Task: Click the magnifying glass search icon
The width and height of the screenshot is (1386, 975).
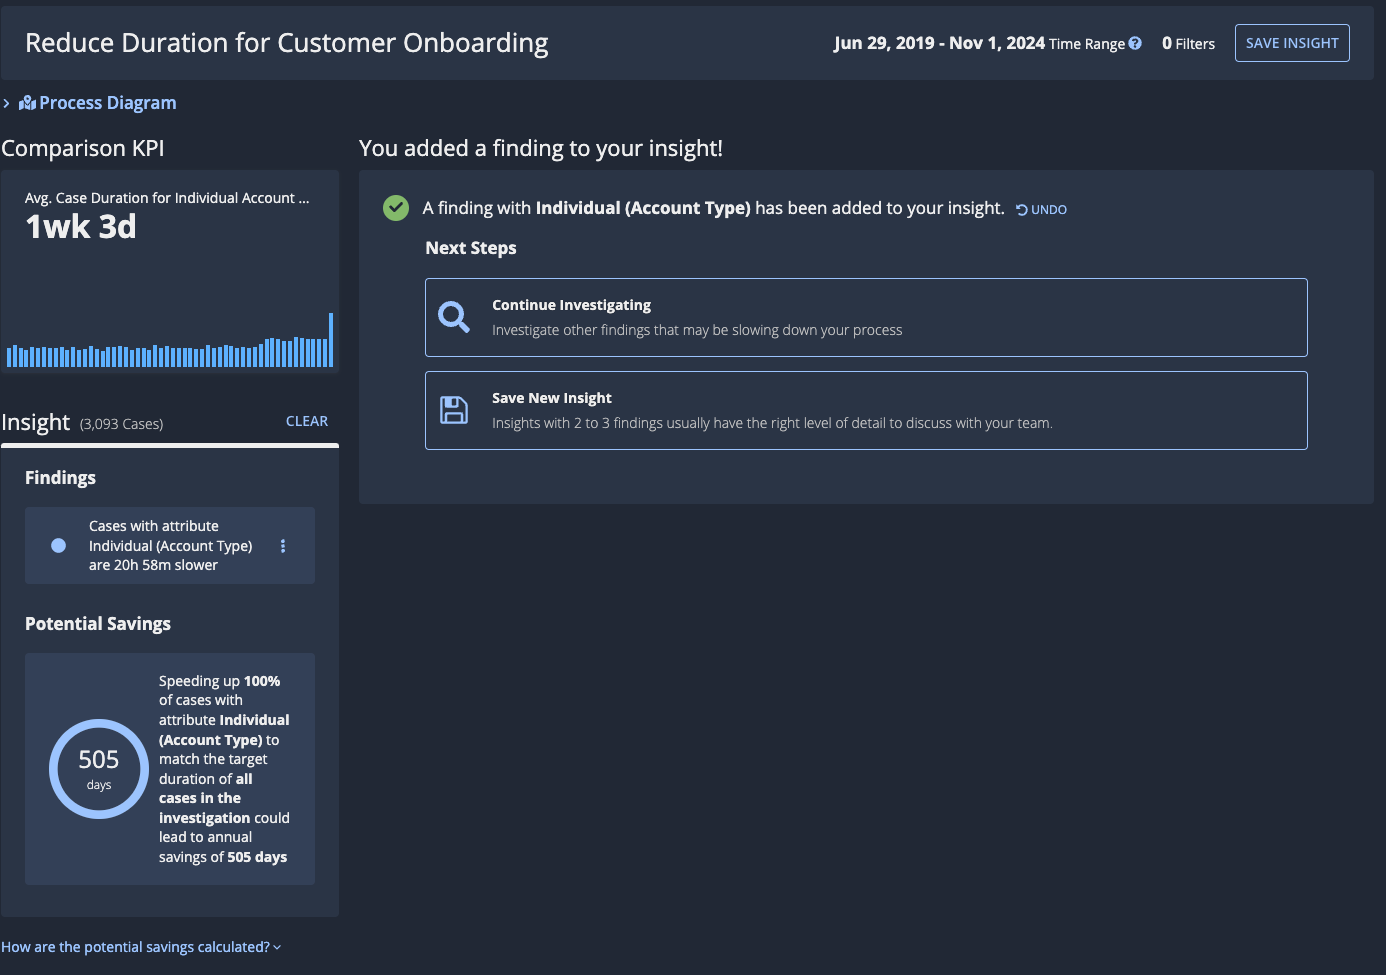Action: click(x=454, y=317)
